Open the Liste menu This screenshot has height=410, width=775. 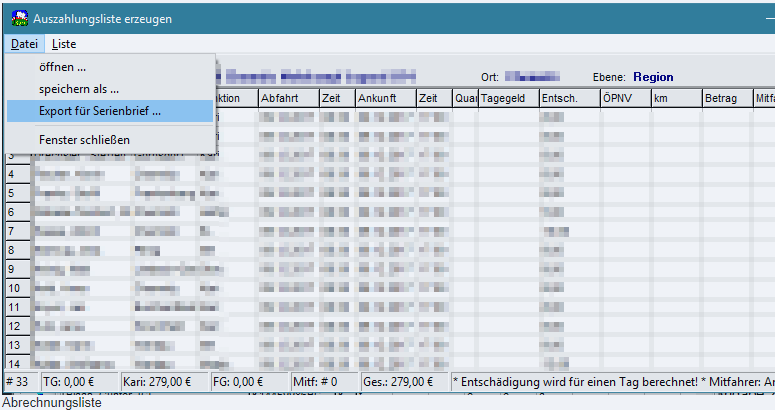click(x=64, y=44)
